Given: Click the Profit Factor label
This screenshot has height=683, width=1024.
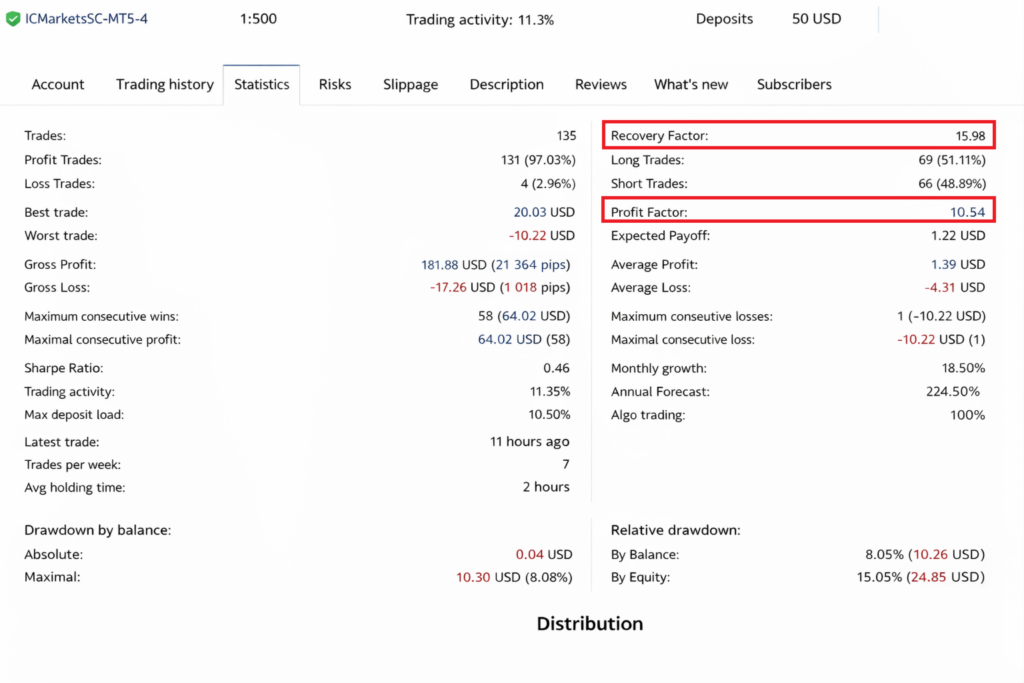Looking at the screenshot, I should click(648, 212).
